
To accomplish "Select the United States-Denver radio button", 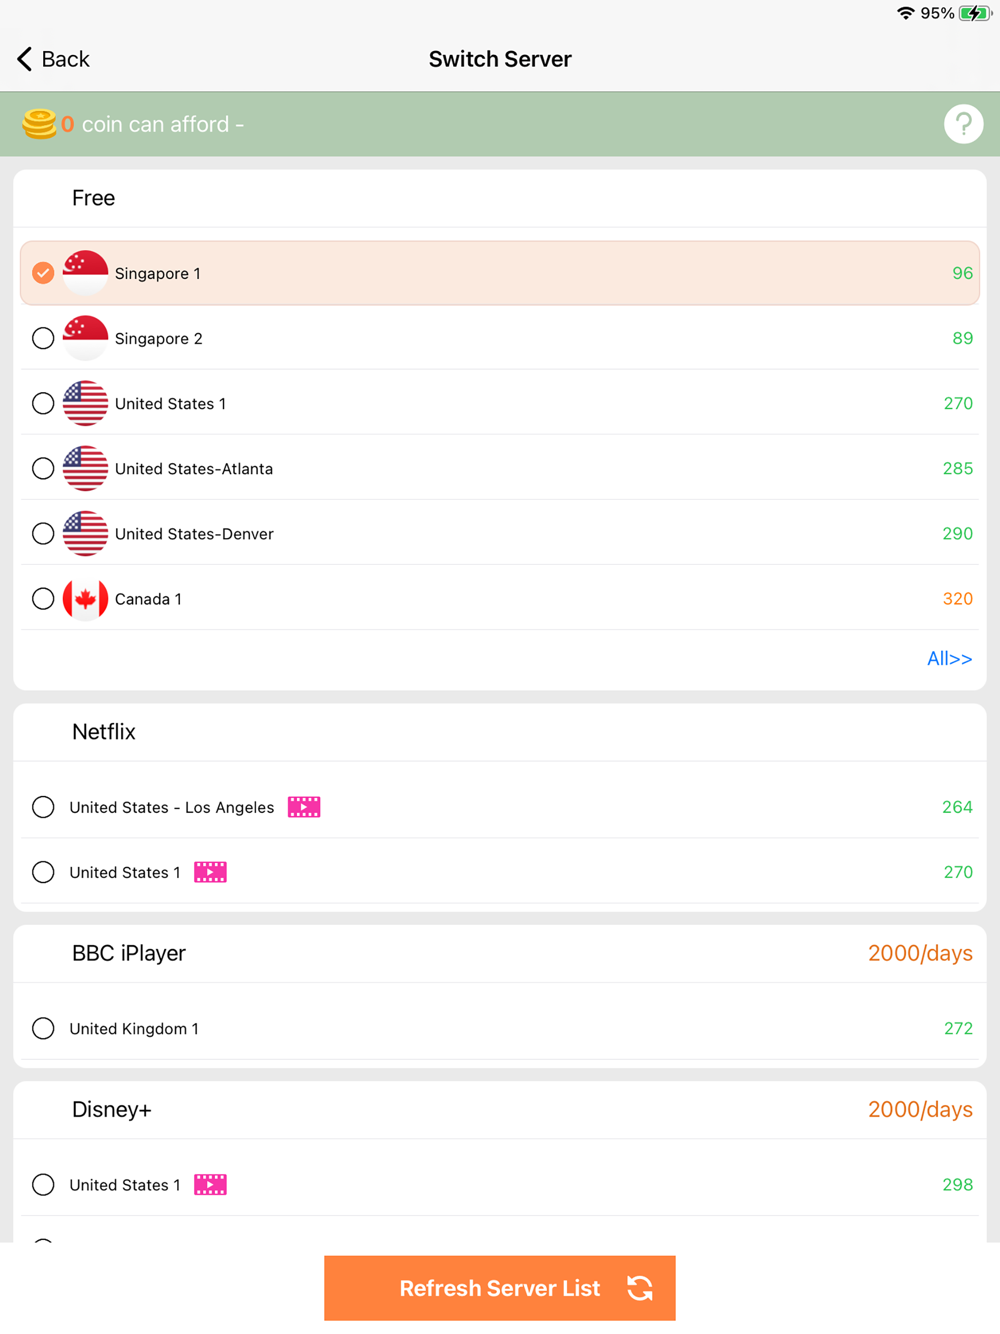I will coord(43,534).
